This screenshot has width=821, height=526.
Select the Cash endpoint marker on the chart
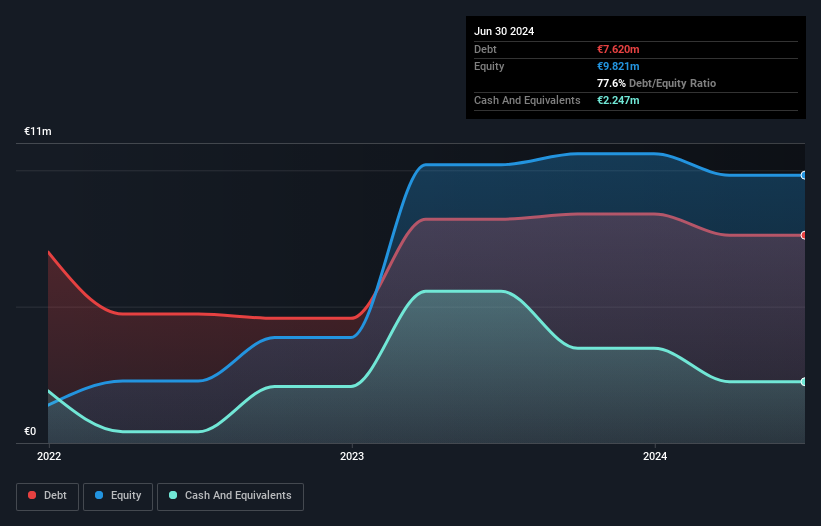point(803,382)
